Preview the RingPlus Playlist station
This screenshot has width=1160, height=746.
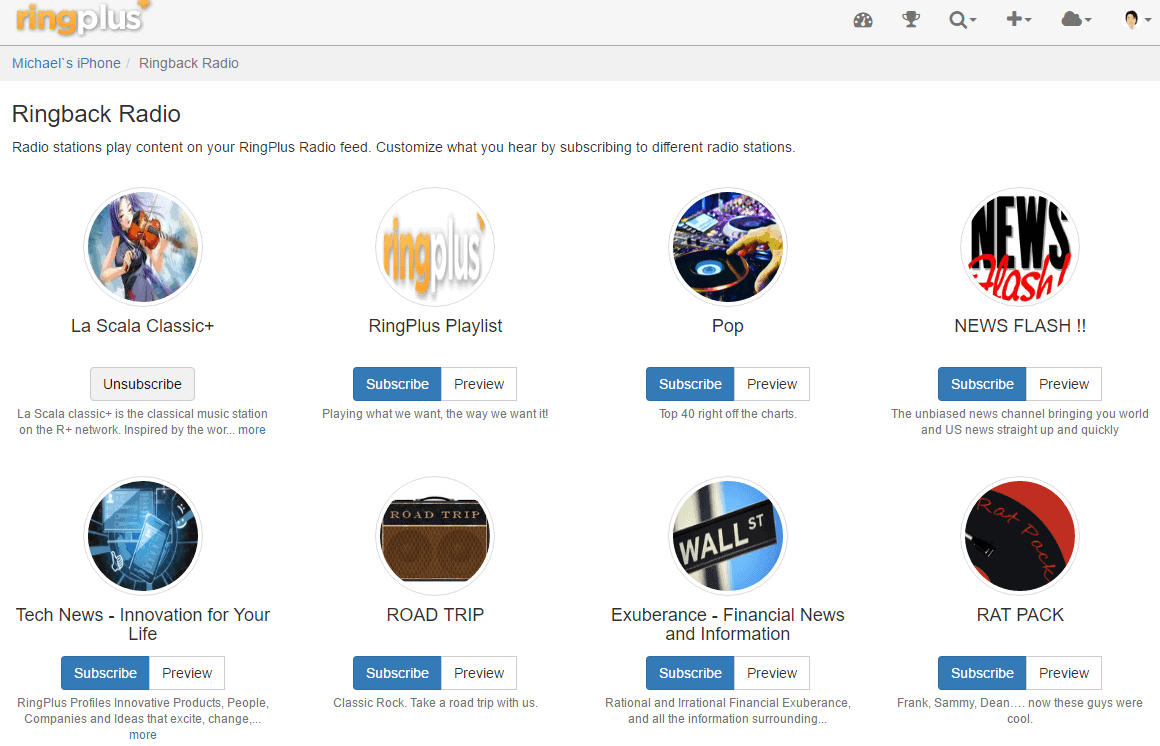pyautogui.click(x=479, y=384)
